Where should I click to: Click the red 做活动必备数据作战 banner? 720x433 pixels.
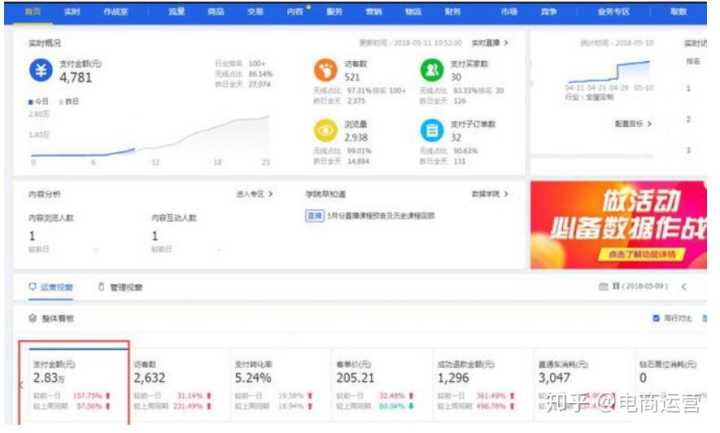coord(619,225)
